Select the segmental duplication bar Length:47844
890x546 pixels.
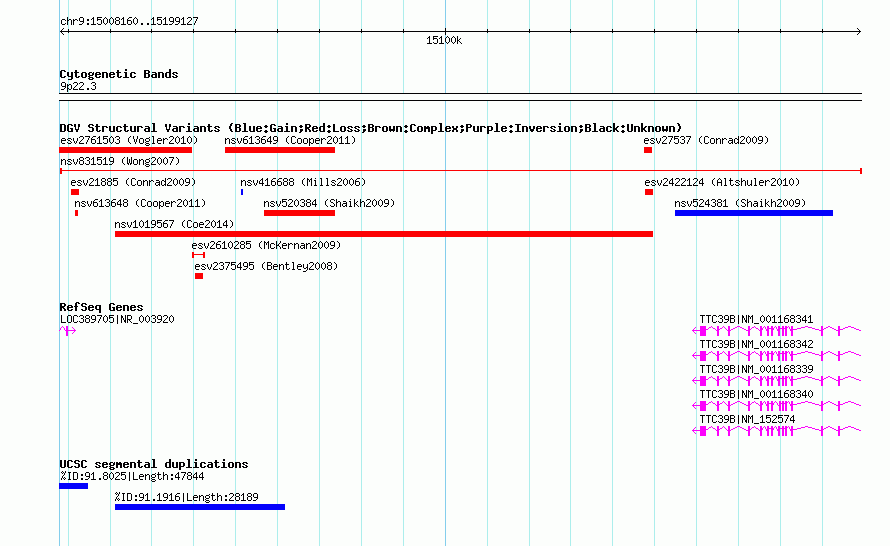pyautogui.click(x=73, y=486)
